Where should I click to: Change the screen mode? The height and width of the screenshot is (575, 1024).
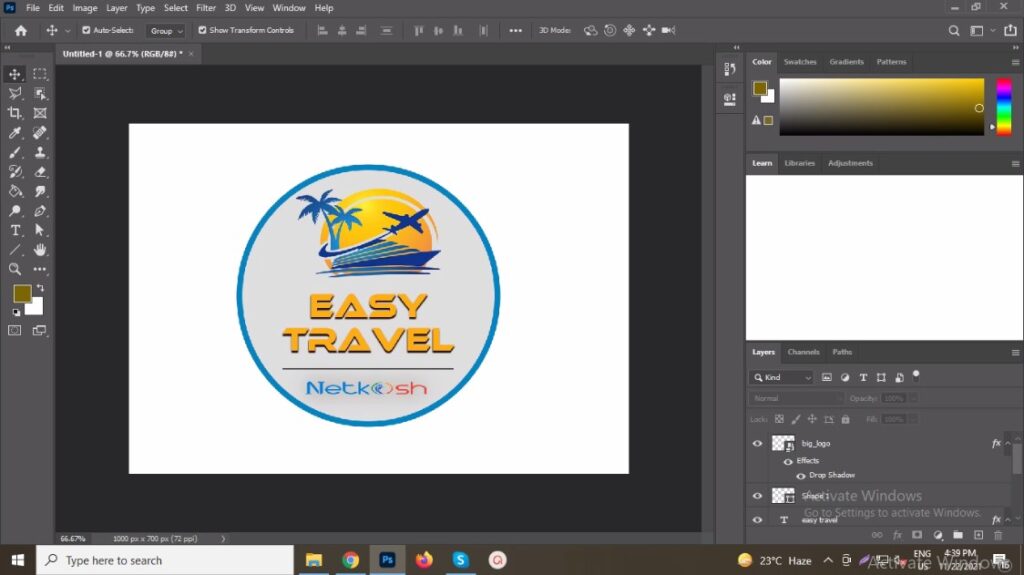(x=40, y=331)
